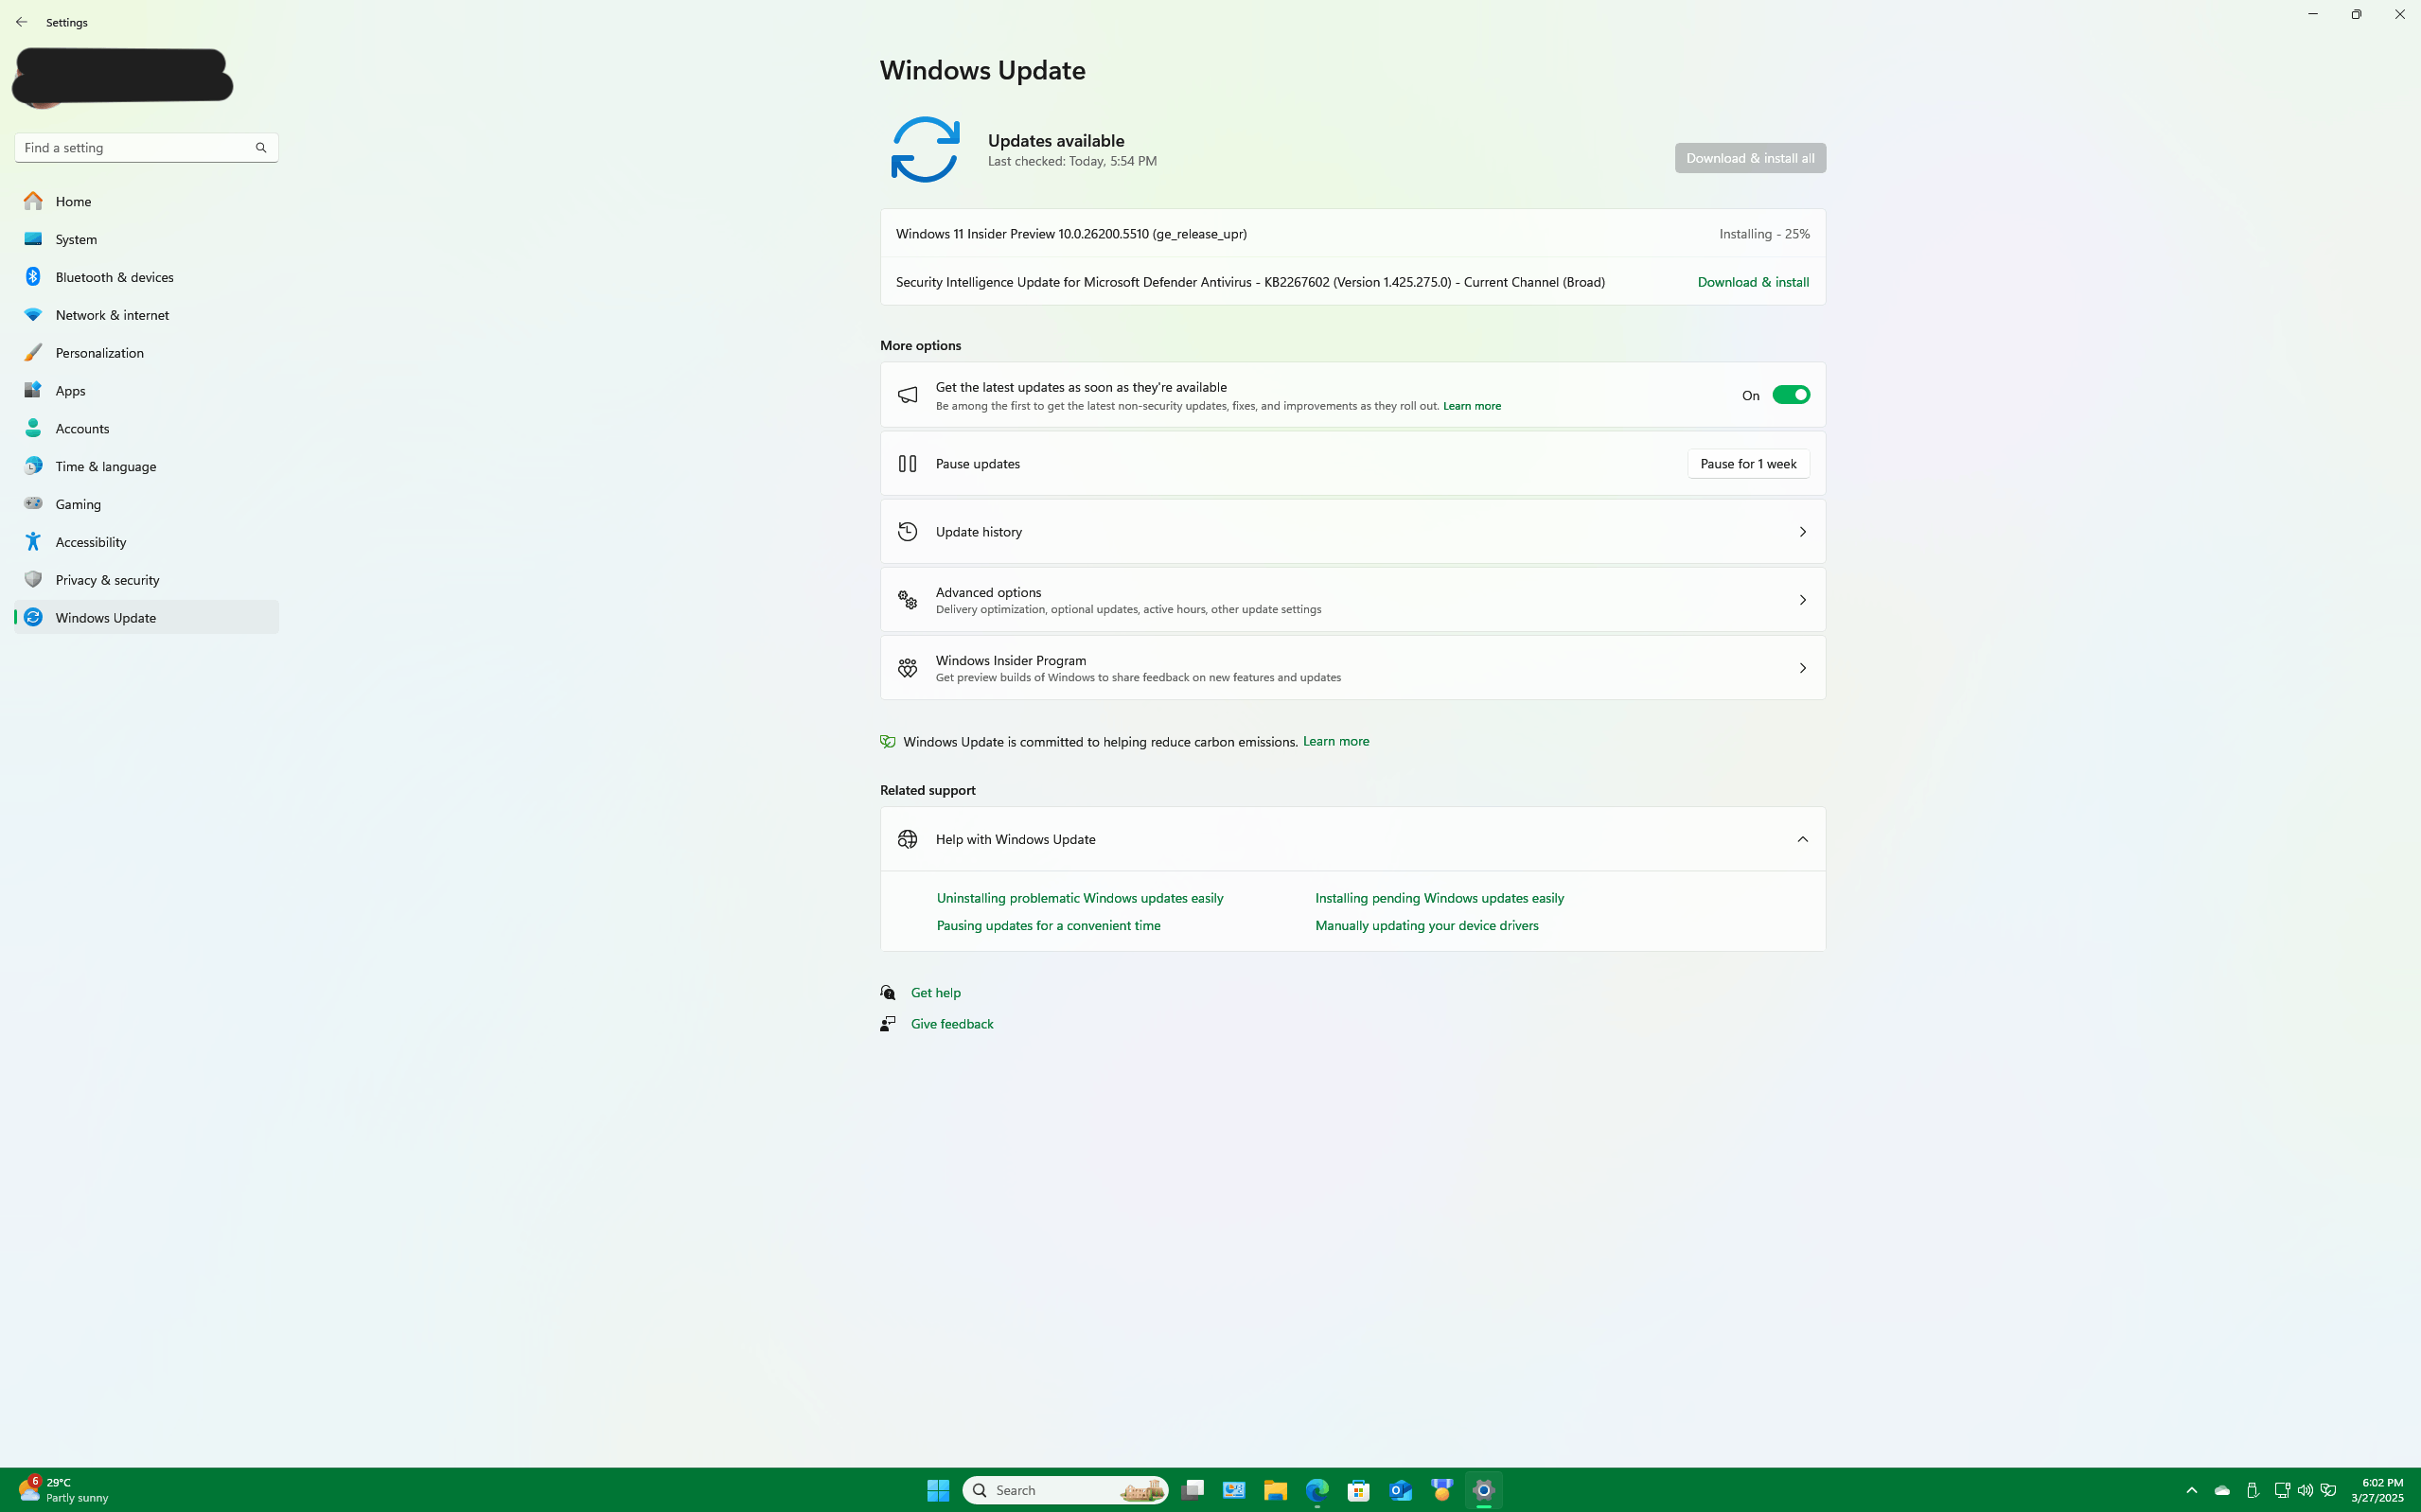Open Advanced options arrow
Screen dimensions: 2421x1512
(x=1802, y=600)
